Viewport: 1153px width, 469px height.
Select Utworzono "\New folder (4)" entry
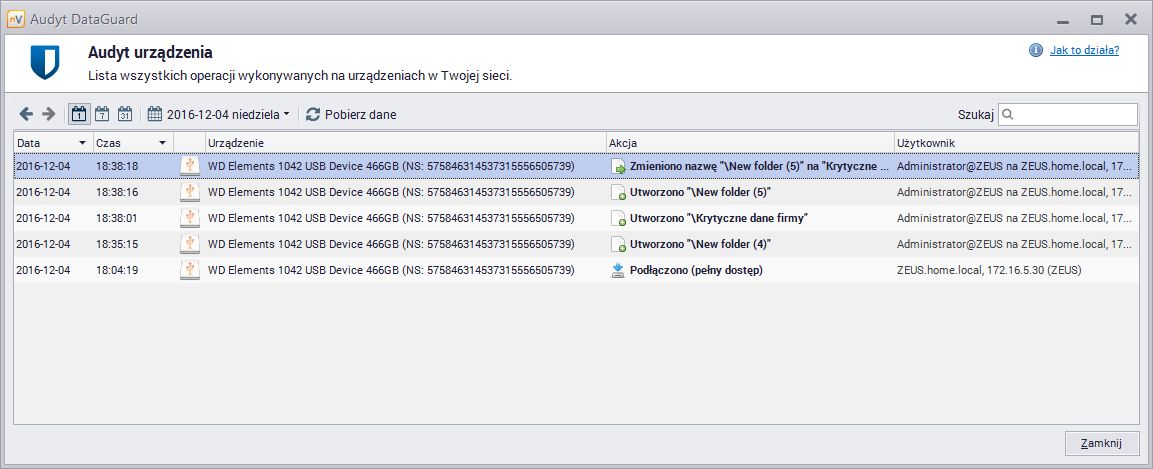[x=701, y=244]
